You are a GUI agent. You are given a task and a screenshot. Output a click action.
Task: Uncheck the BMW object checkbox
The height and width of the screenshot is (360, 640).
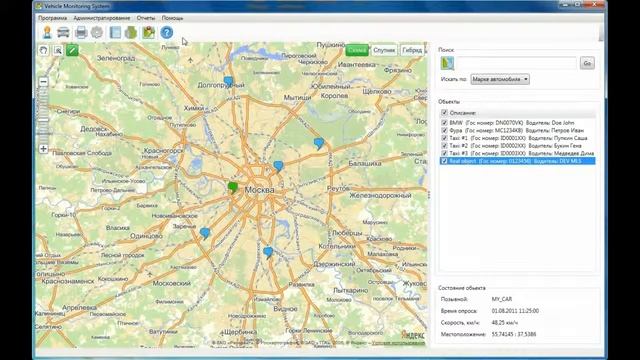(x=444, y=122)
